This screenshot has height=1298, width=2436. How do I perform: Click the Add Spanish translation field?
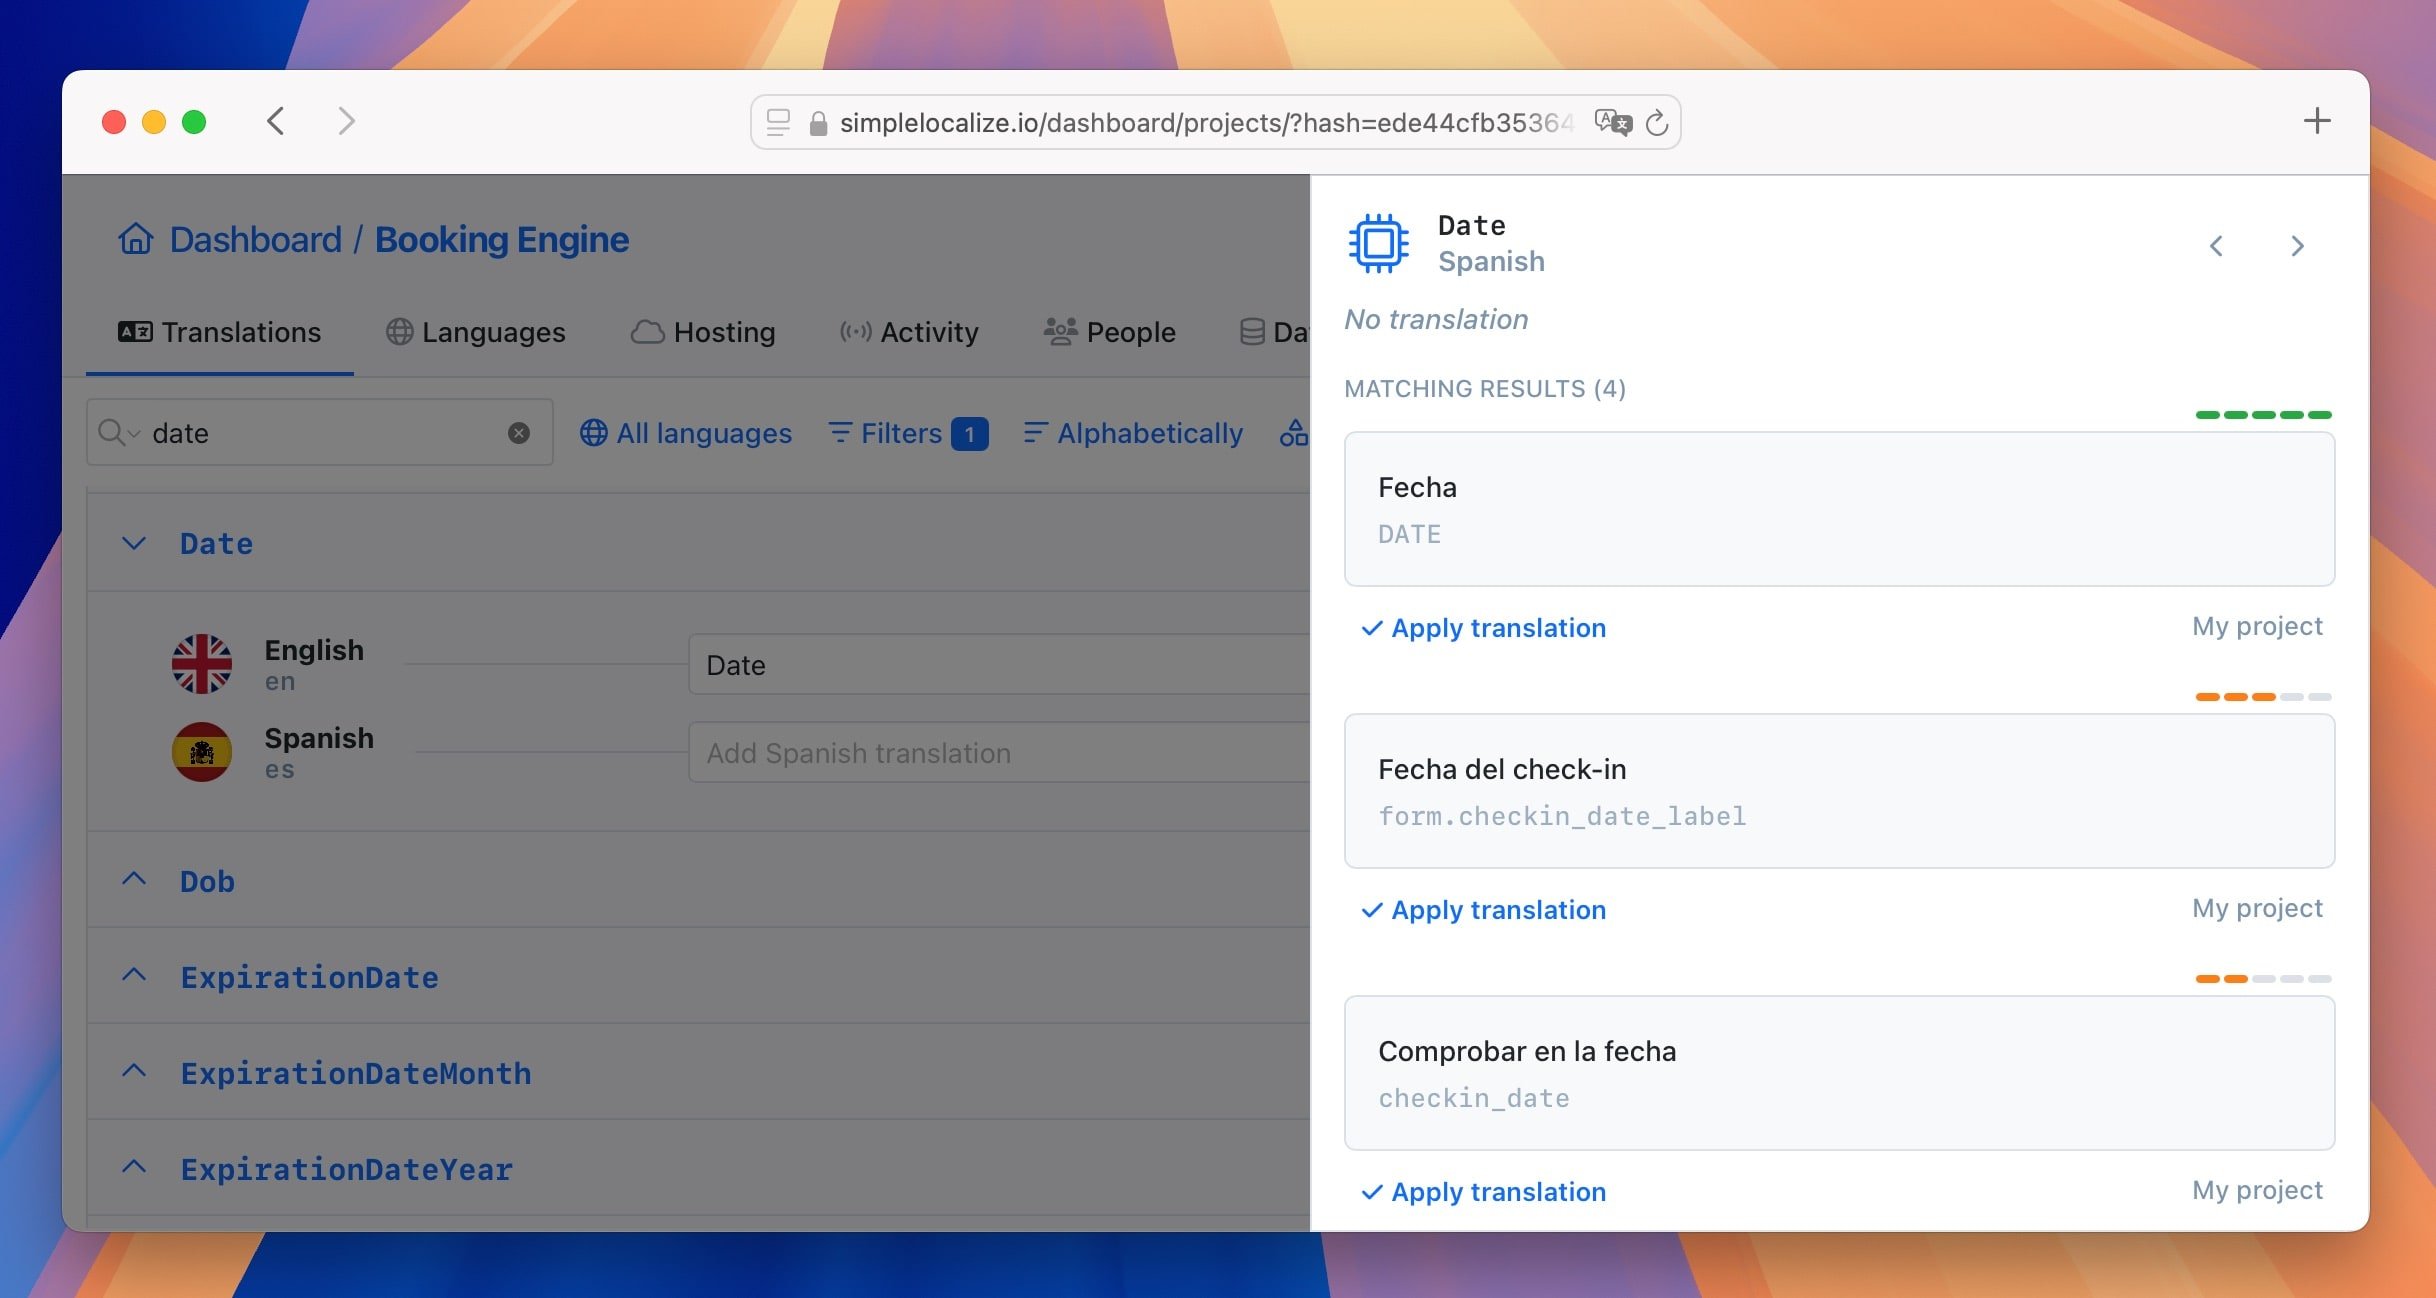tap(998, 753)
